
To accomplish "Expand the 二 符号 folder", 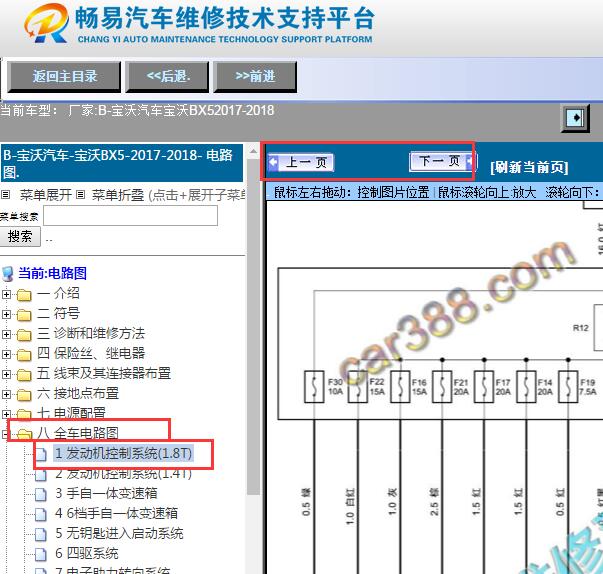I will click(x=6, y=314).
